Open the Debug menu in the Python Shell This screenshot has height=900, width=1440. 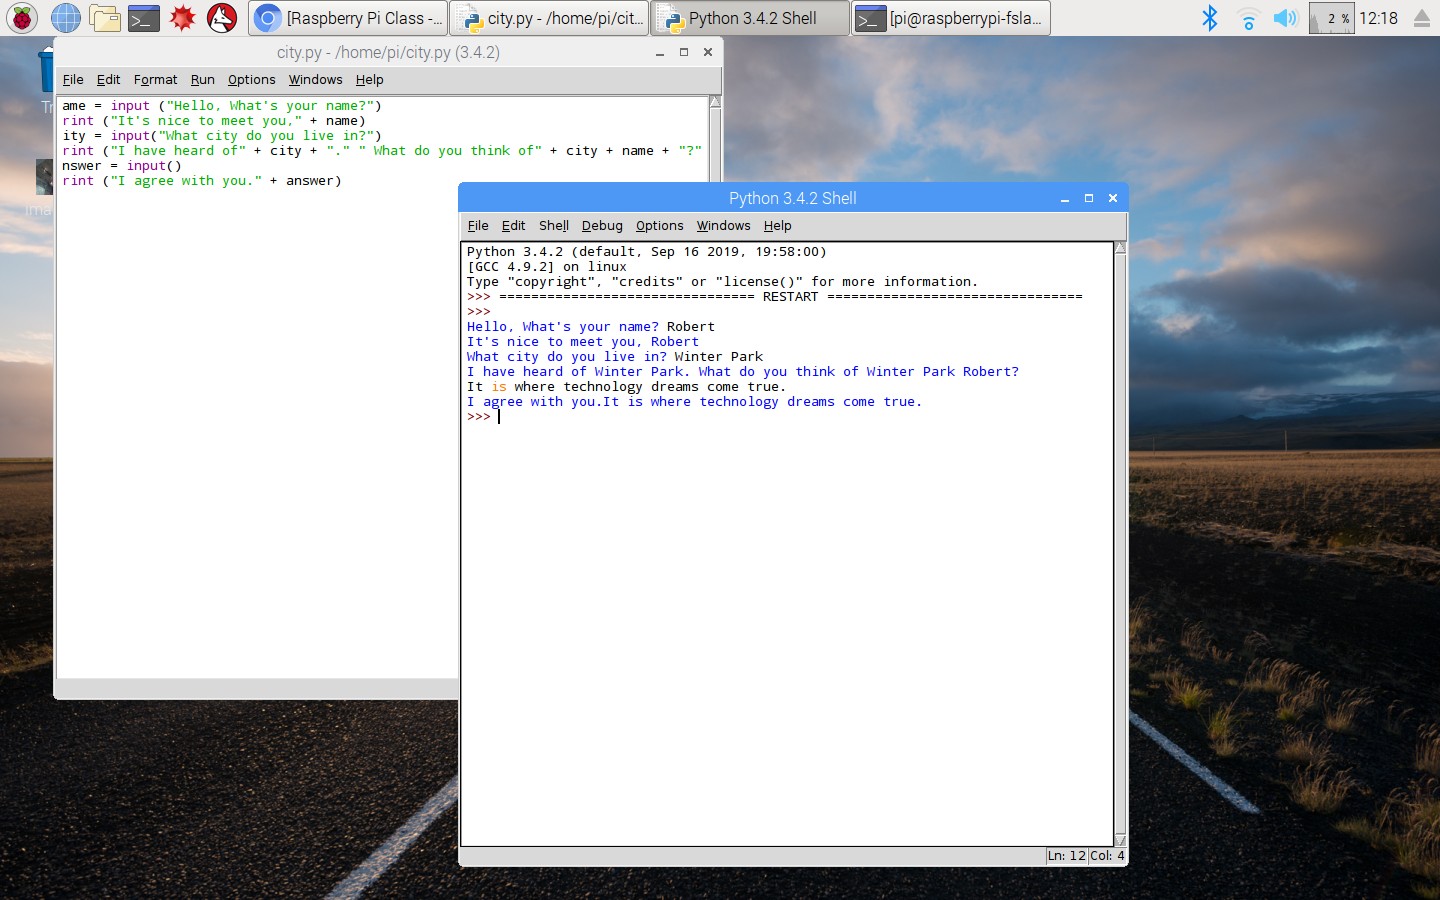(601, 225)
